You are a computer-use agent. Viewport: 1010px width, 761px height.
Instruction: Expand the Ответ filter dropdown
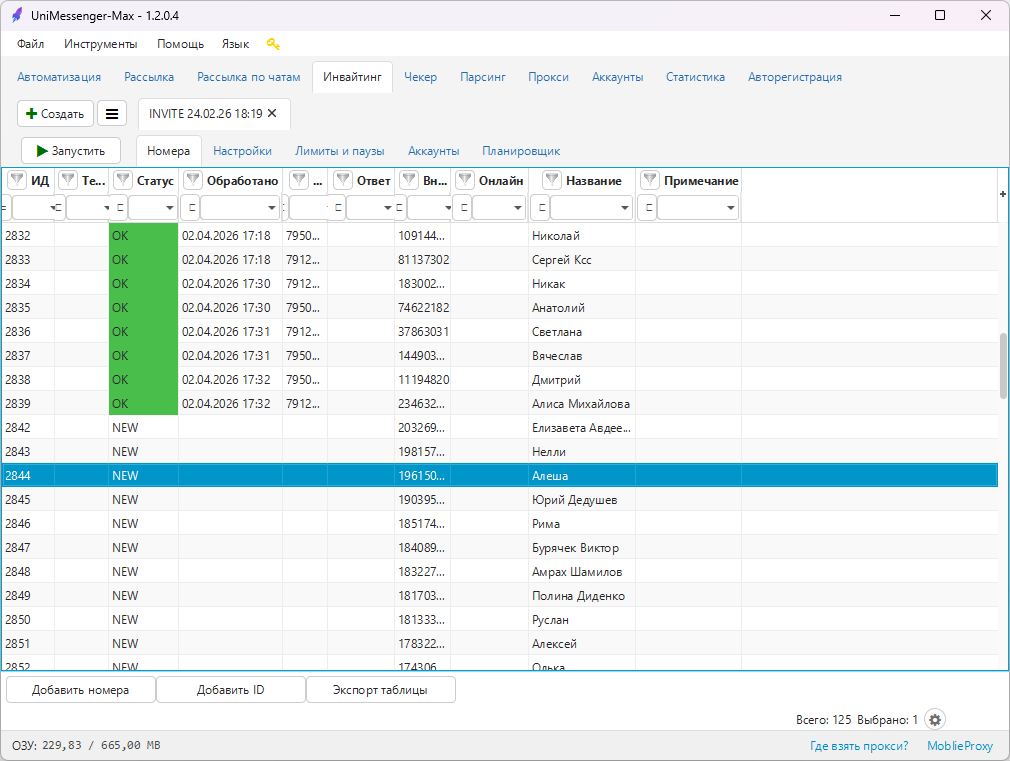click(x=387, y=207)
